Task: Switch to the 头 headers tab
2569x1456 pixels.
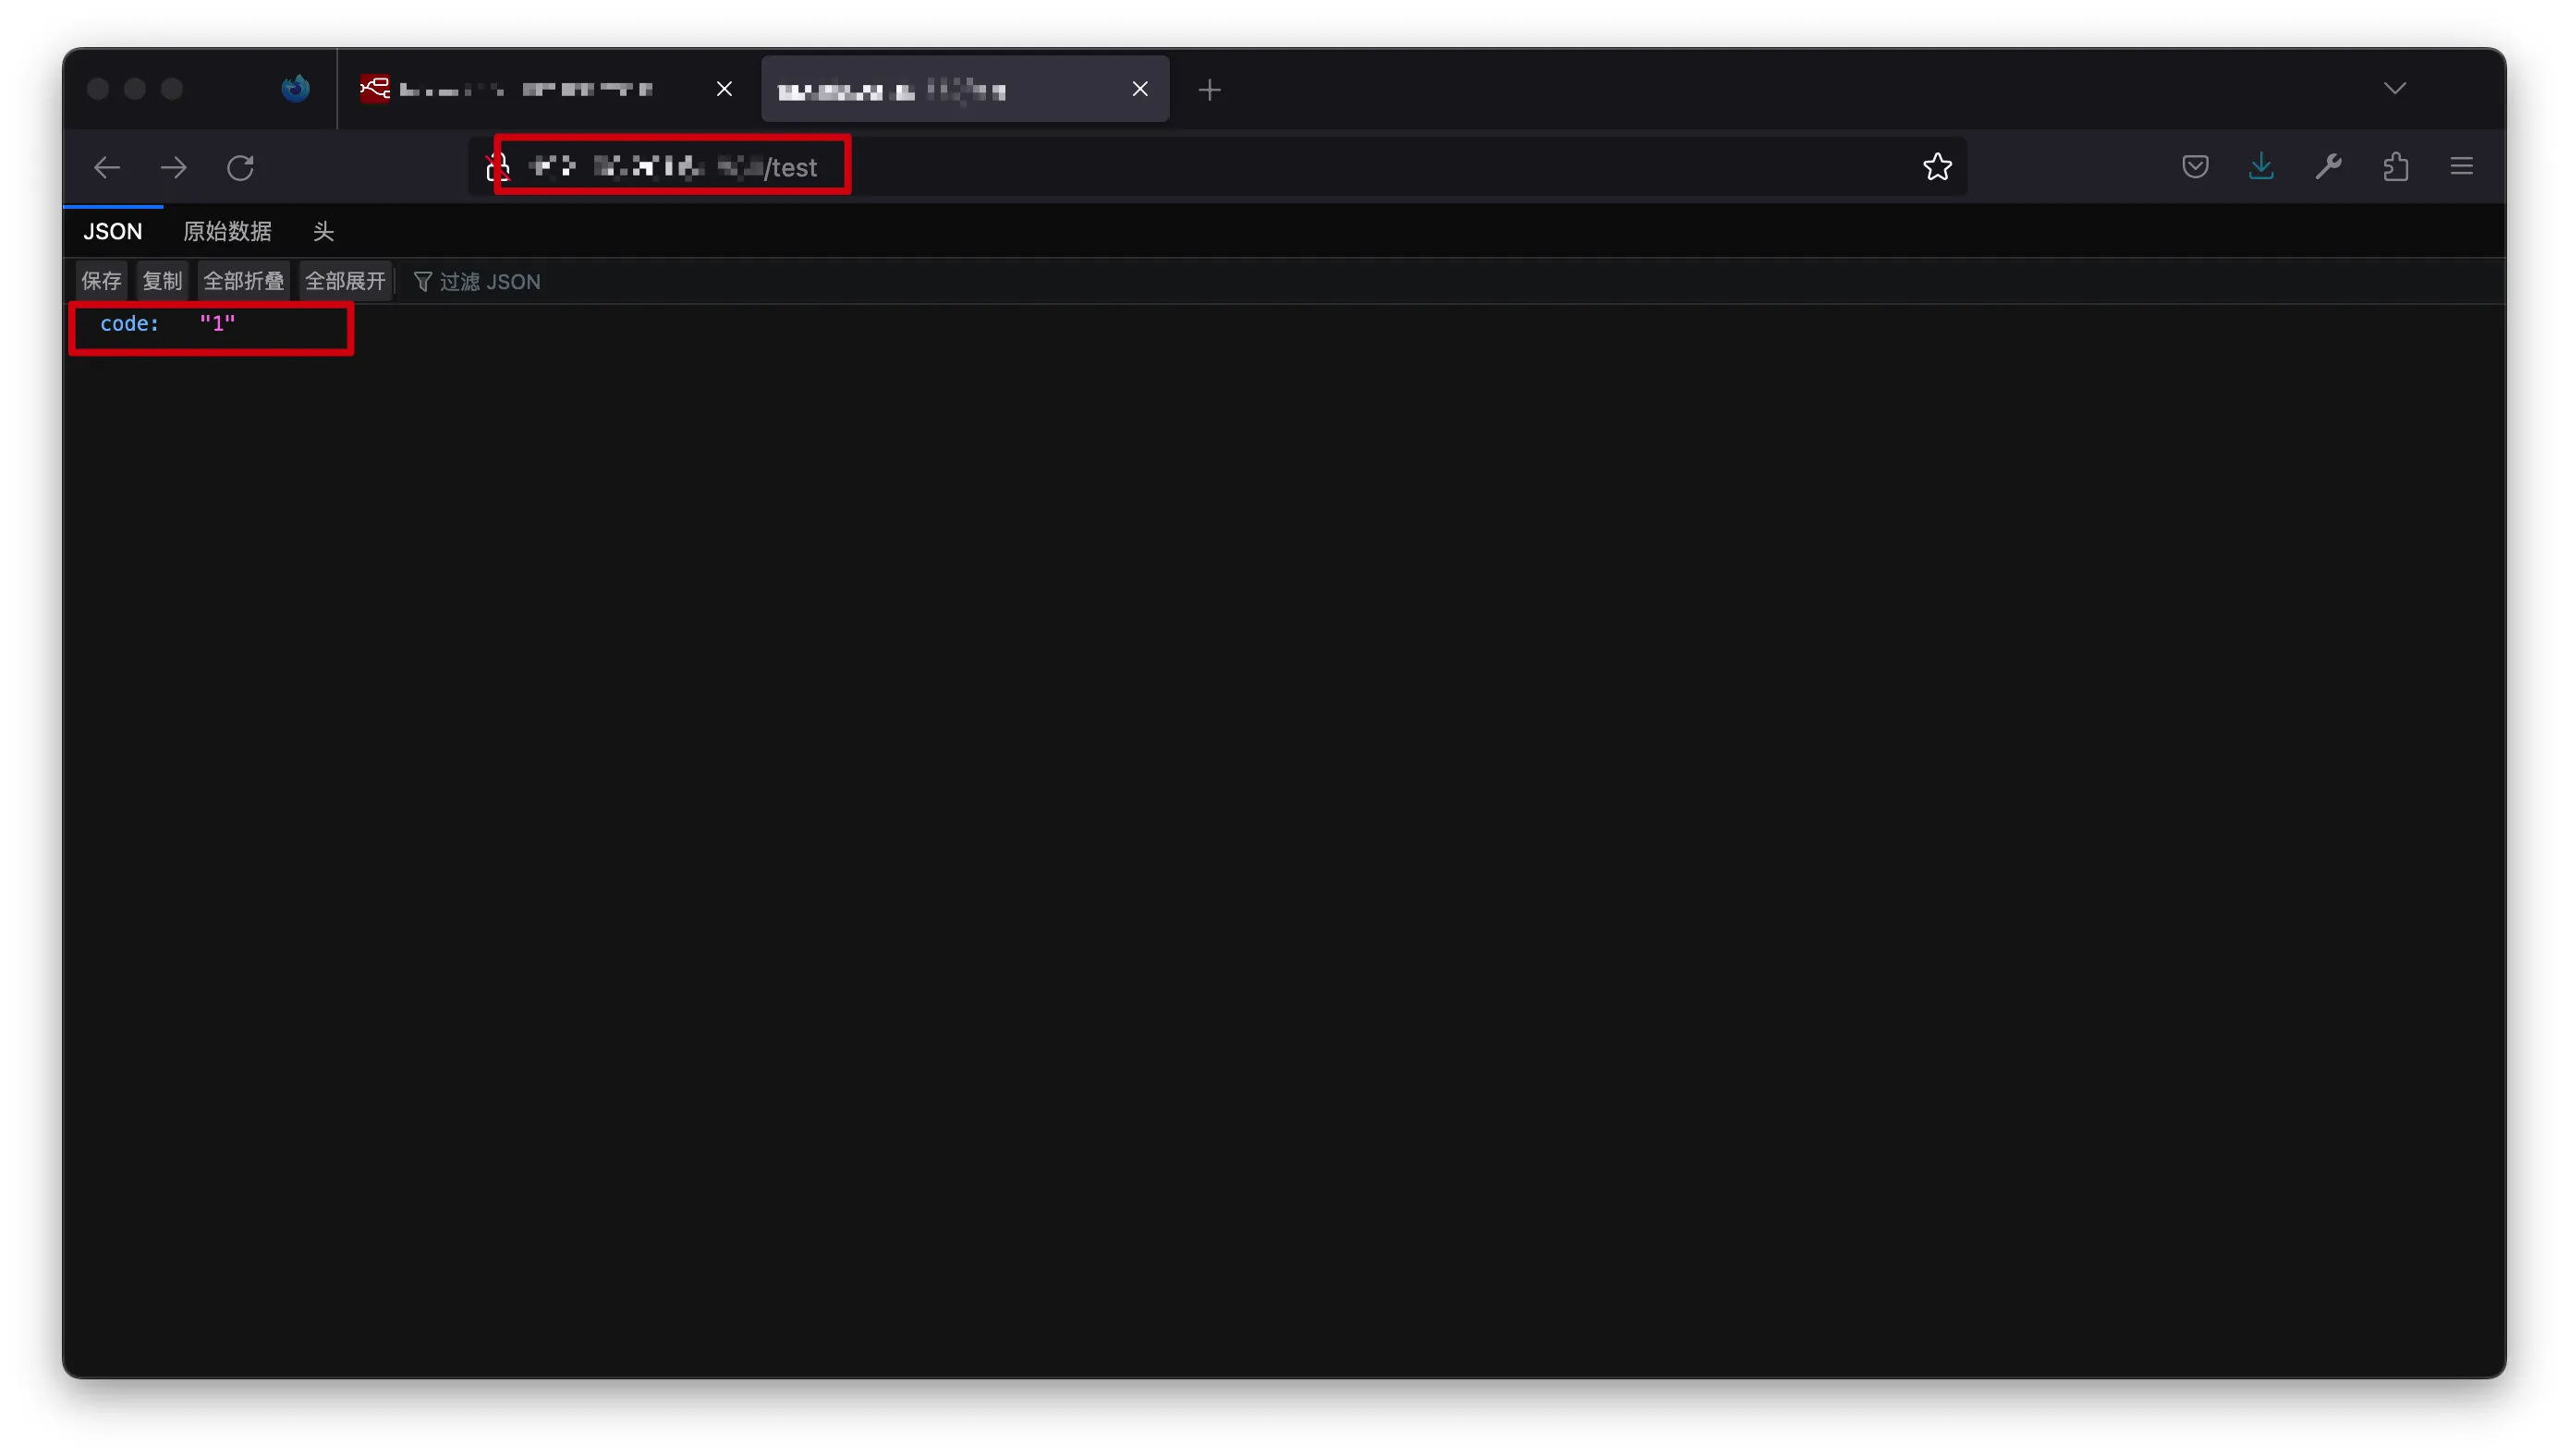Action: pos(323,232)
